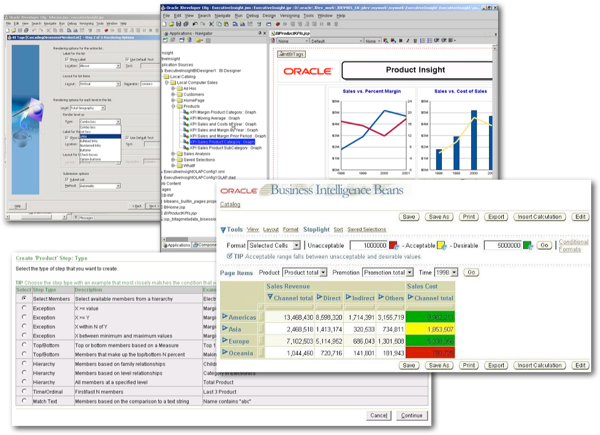Collapse the Products folder in Navigator
Viewport: 600px width, 435px height.
(173, 106)
